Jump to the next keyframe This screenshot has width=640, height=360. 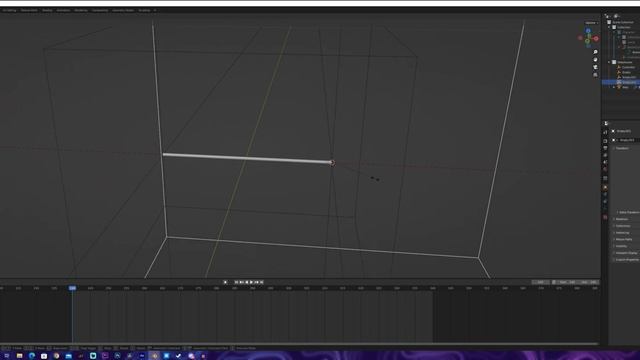(x=256, y=282)
